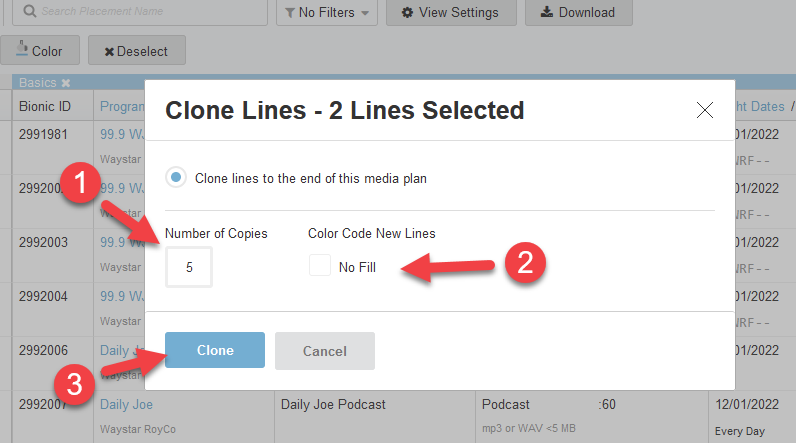This screenshot has height=443, width=796.
Task: Click the Daily Joe Podcast cell
Action: [x=333, y=404]
